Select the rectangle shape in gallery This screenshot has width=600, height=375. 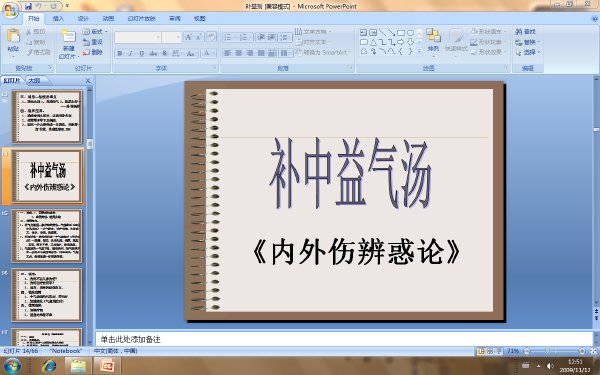tap(401, 33)
